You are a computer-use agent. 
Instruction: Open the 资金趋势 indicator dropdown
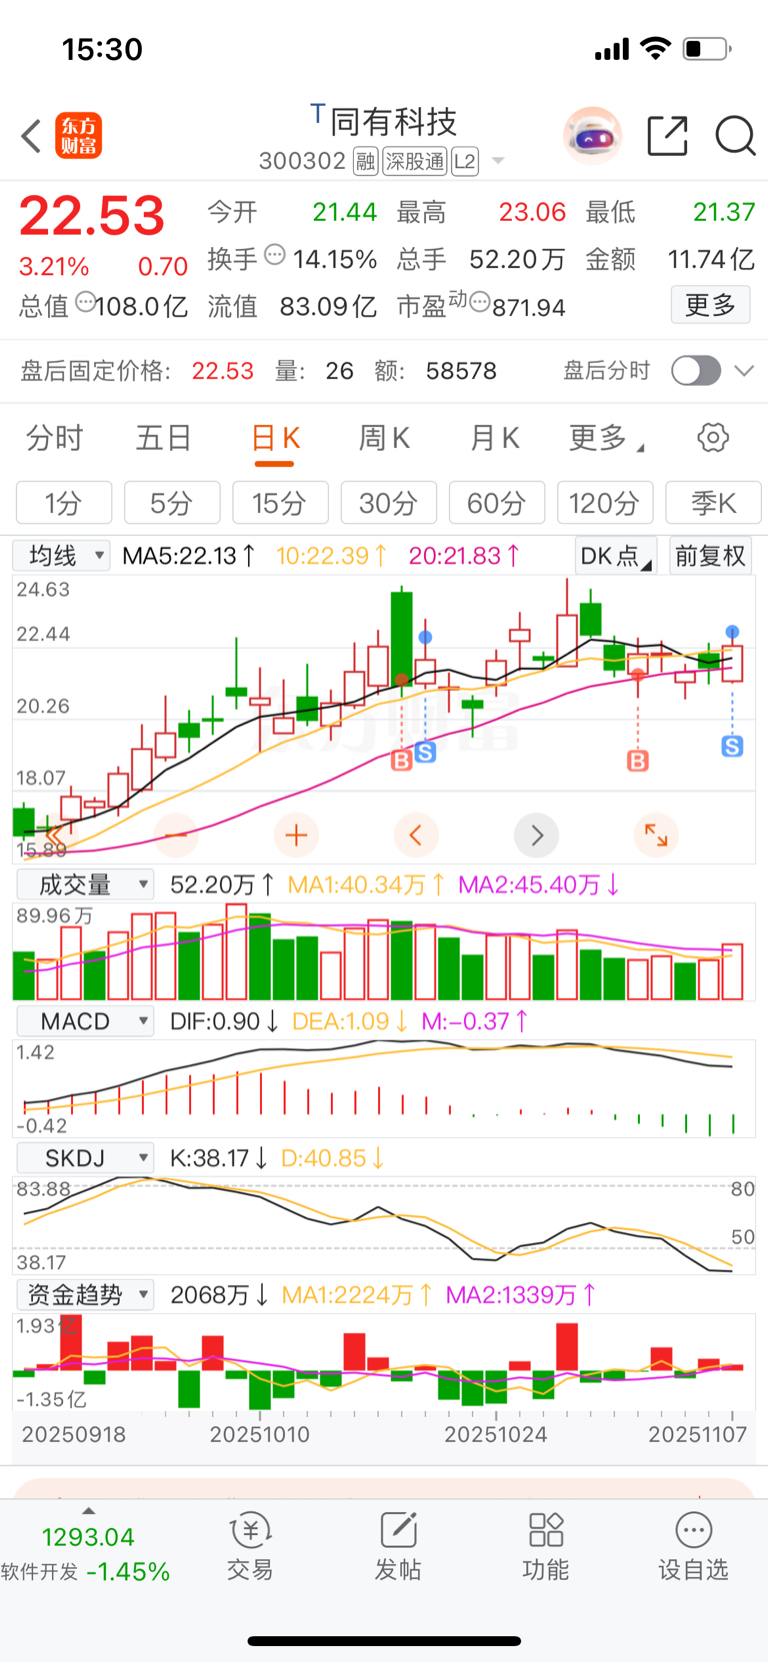coord(85,1295)
